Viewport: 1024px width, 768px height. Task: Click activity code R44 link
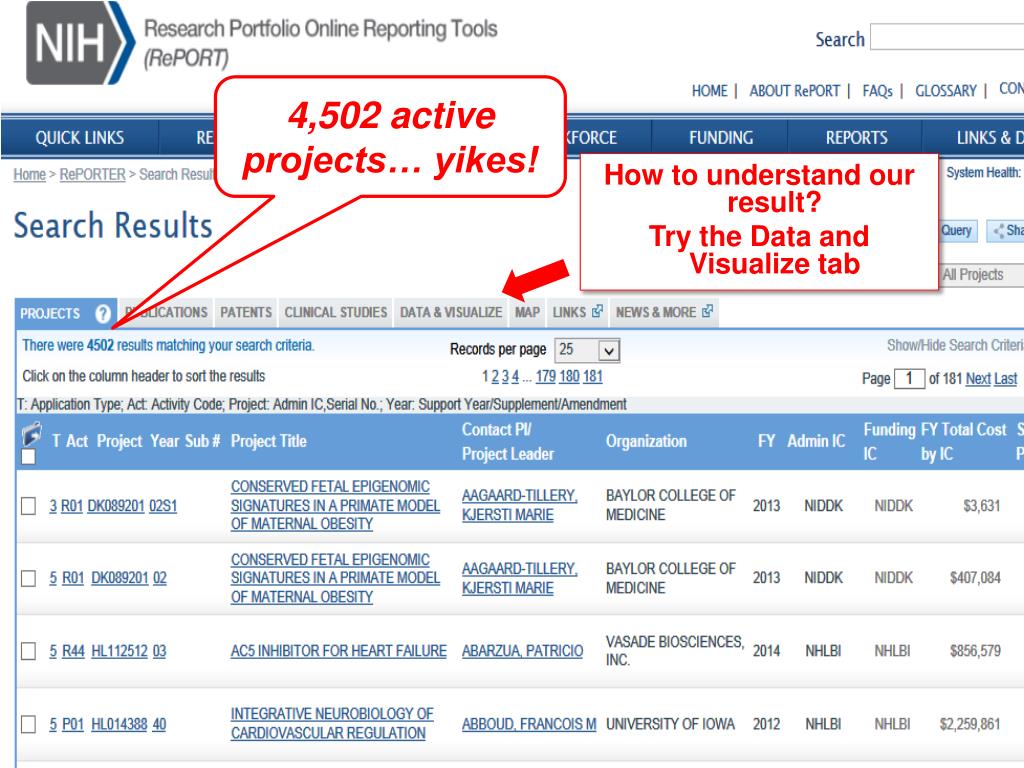(73, 651)
